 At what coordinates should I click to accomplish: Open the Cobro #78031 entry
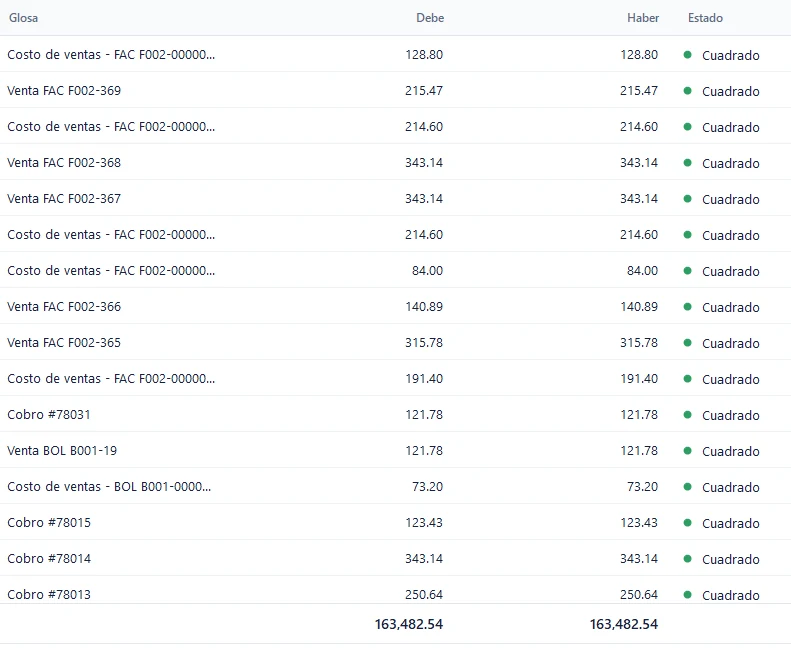point(49,415)
